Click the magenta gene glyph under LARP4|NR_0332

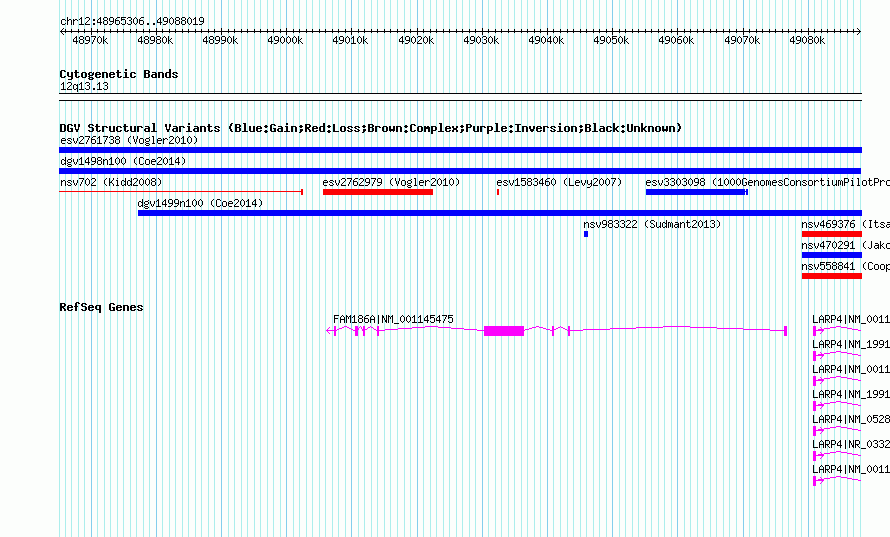click(x=837, y=456)
